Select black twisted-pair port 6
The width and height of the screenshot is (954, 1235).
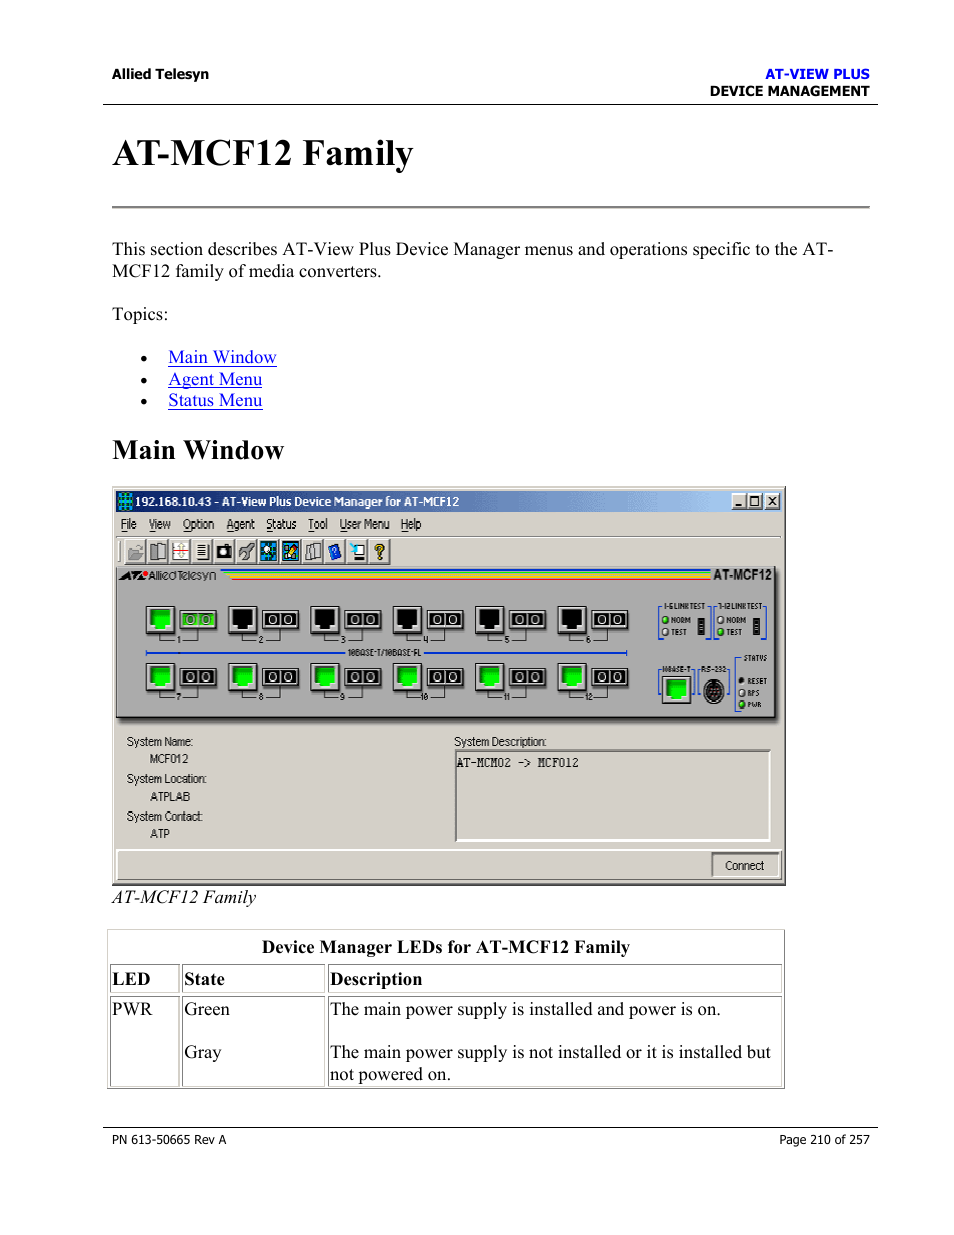pos(571,619)
